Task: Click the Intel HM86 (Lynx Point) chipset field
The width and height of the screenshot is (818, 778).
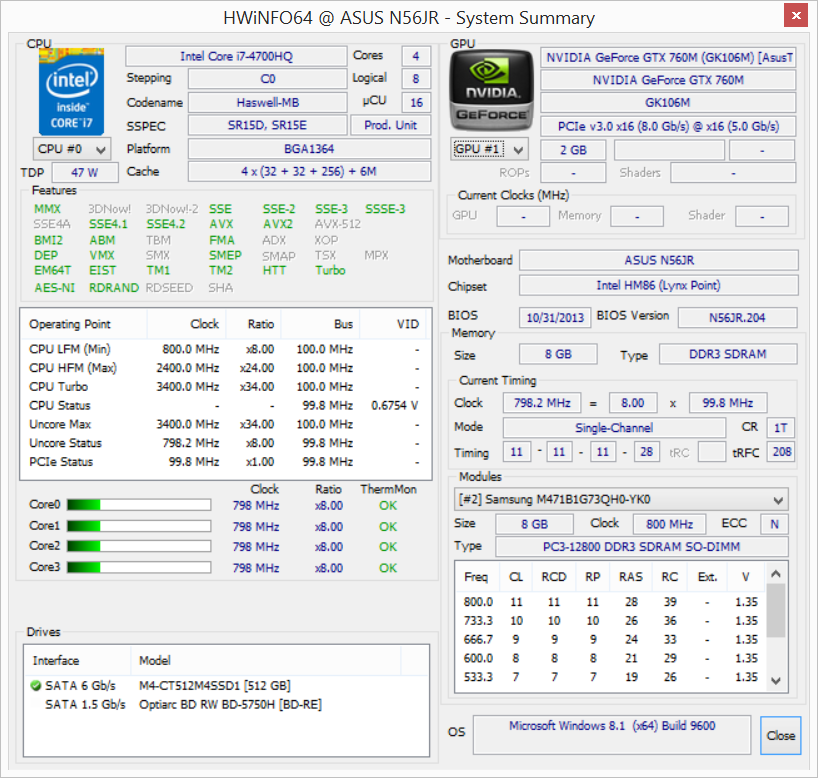Action: click(659, 285)
